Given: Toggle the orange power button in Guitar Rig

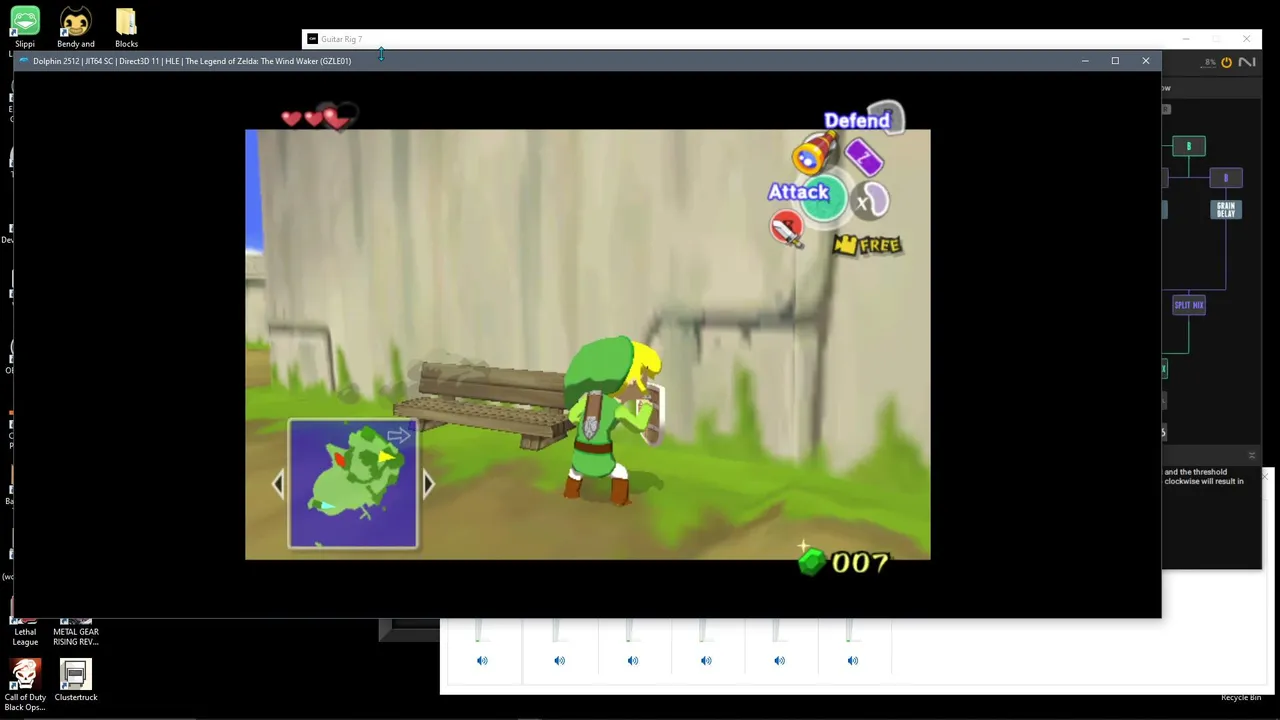Looking at the screenshot, I should point(1226,62).
